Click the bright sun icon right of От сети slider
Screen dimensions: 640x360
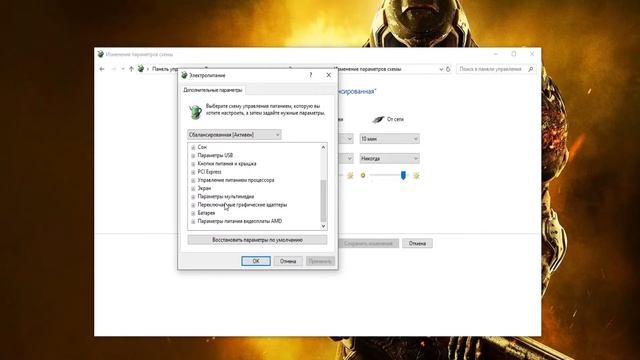click(x=416, y=176)
